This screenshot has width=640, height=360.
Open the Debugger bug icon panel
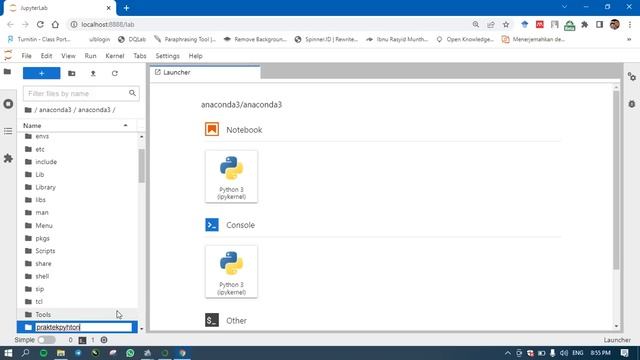632,104
